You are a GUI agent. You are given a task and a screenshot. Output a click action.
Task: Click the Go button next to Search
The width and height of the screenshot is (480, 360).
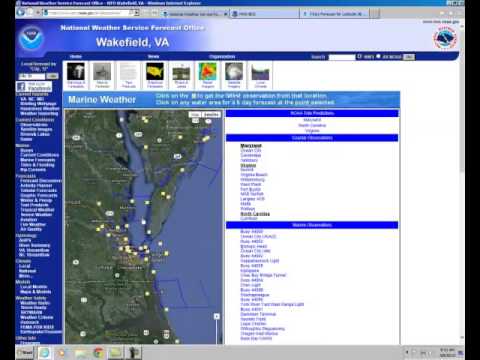tap(409, 57)
